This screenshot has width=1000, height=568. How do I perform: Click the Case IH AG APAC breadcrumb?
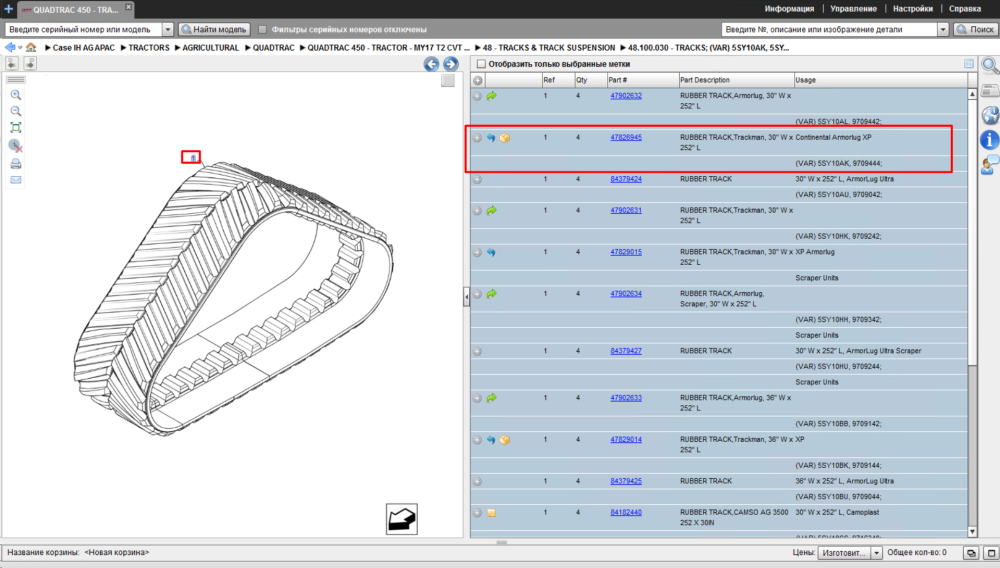point(84,48)
